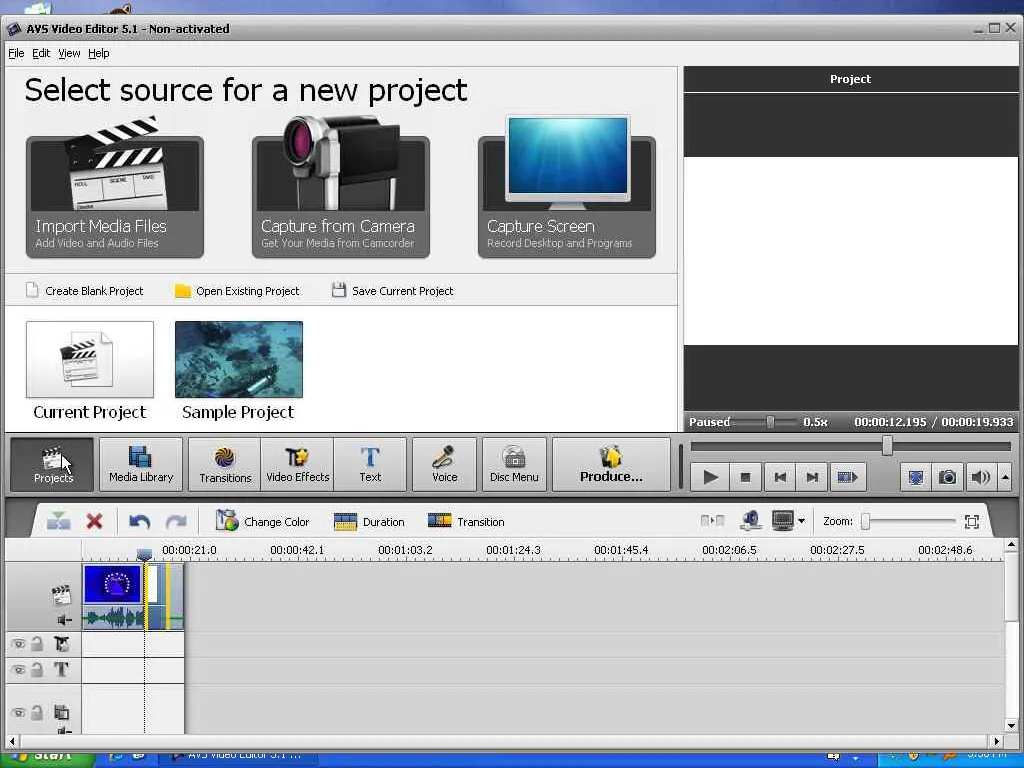This screenshot has width=1024, height=768.
Task: Open the Disc Menu panel
Action: click(x=515, y=464)
